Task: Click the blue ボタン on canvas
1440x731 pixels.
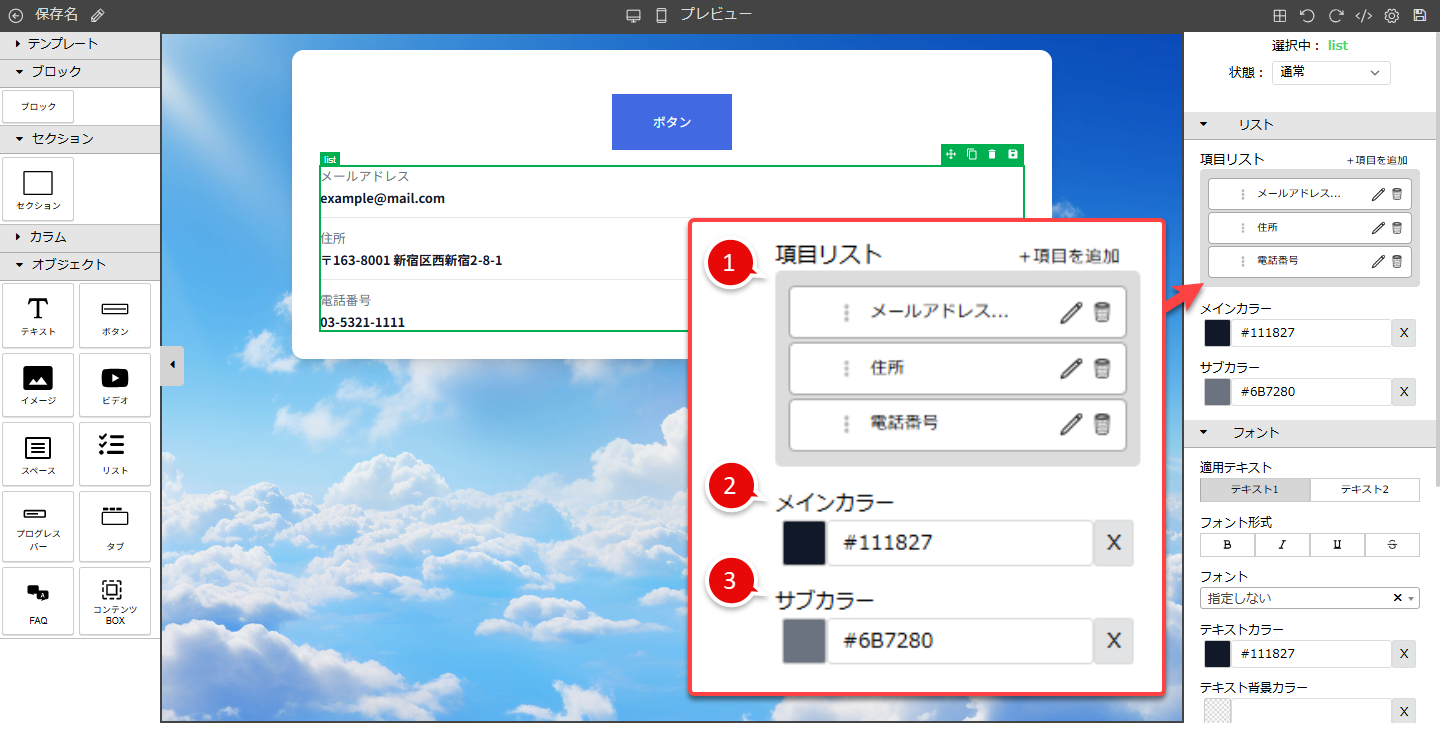Action: tap(671, 122)
